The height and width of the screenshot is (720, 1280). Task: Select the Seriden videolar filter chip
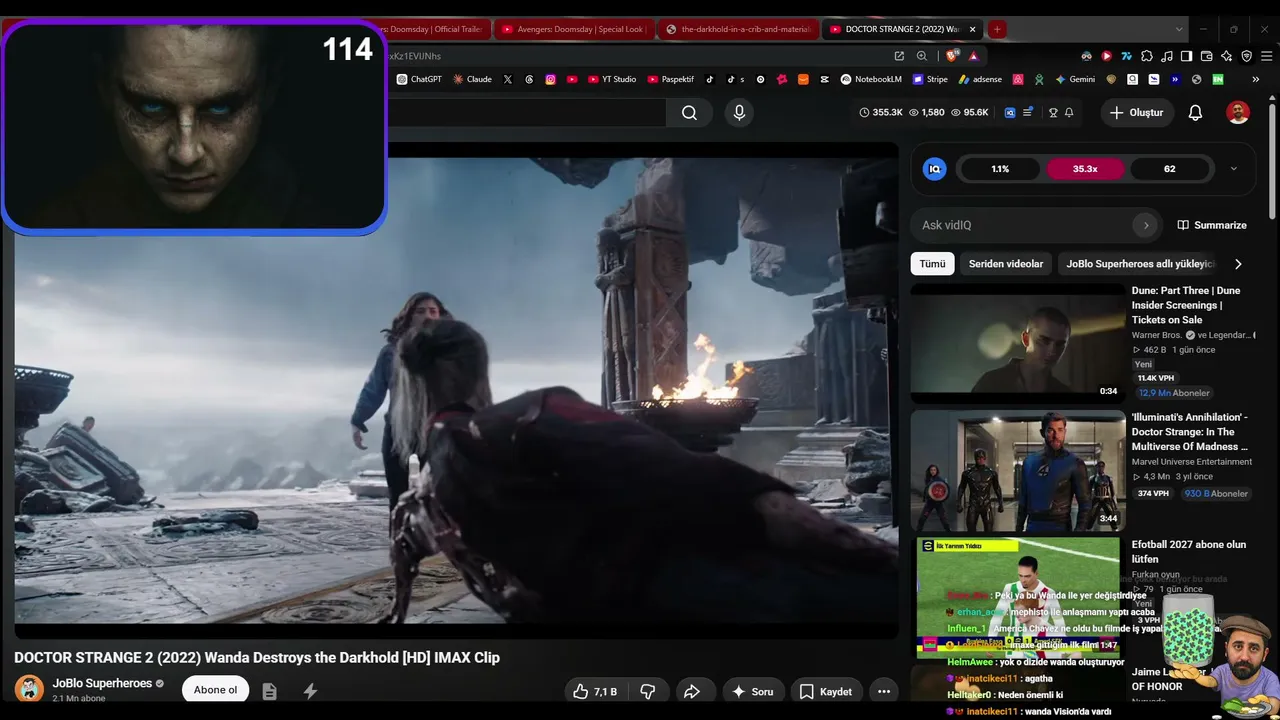click(1006, 264)
